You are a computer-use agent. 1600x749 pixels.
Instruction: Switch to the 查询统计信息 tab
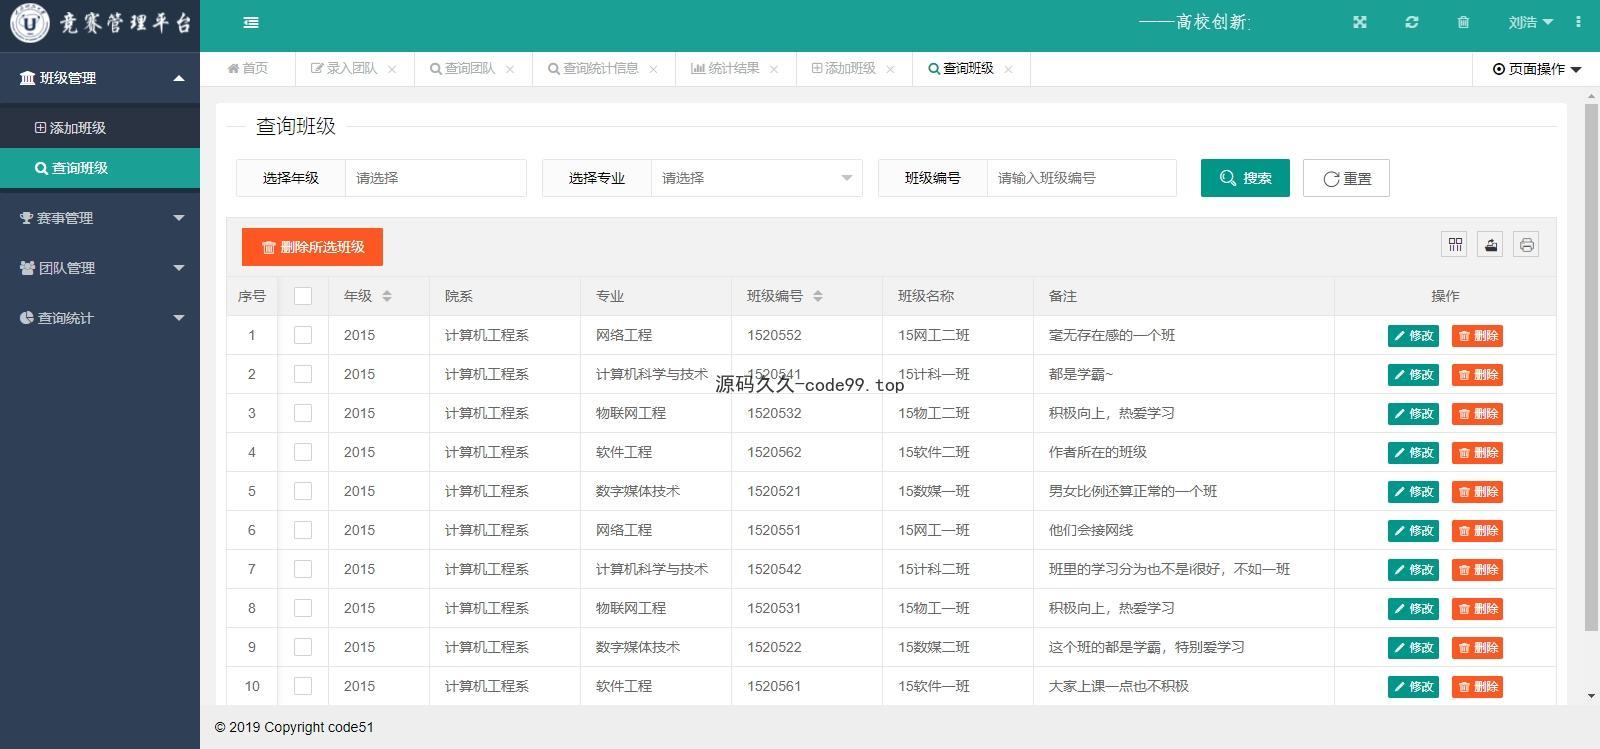593,69
